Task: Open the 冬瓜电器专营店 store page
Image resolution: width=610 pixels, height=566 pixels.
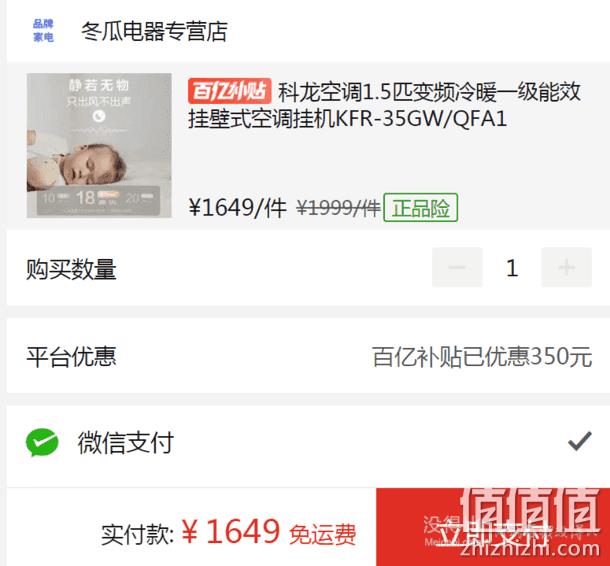Action: [x=154, y=31]
